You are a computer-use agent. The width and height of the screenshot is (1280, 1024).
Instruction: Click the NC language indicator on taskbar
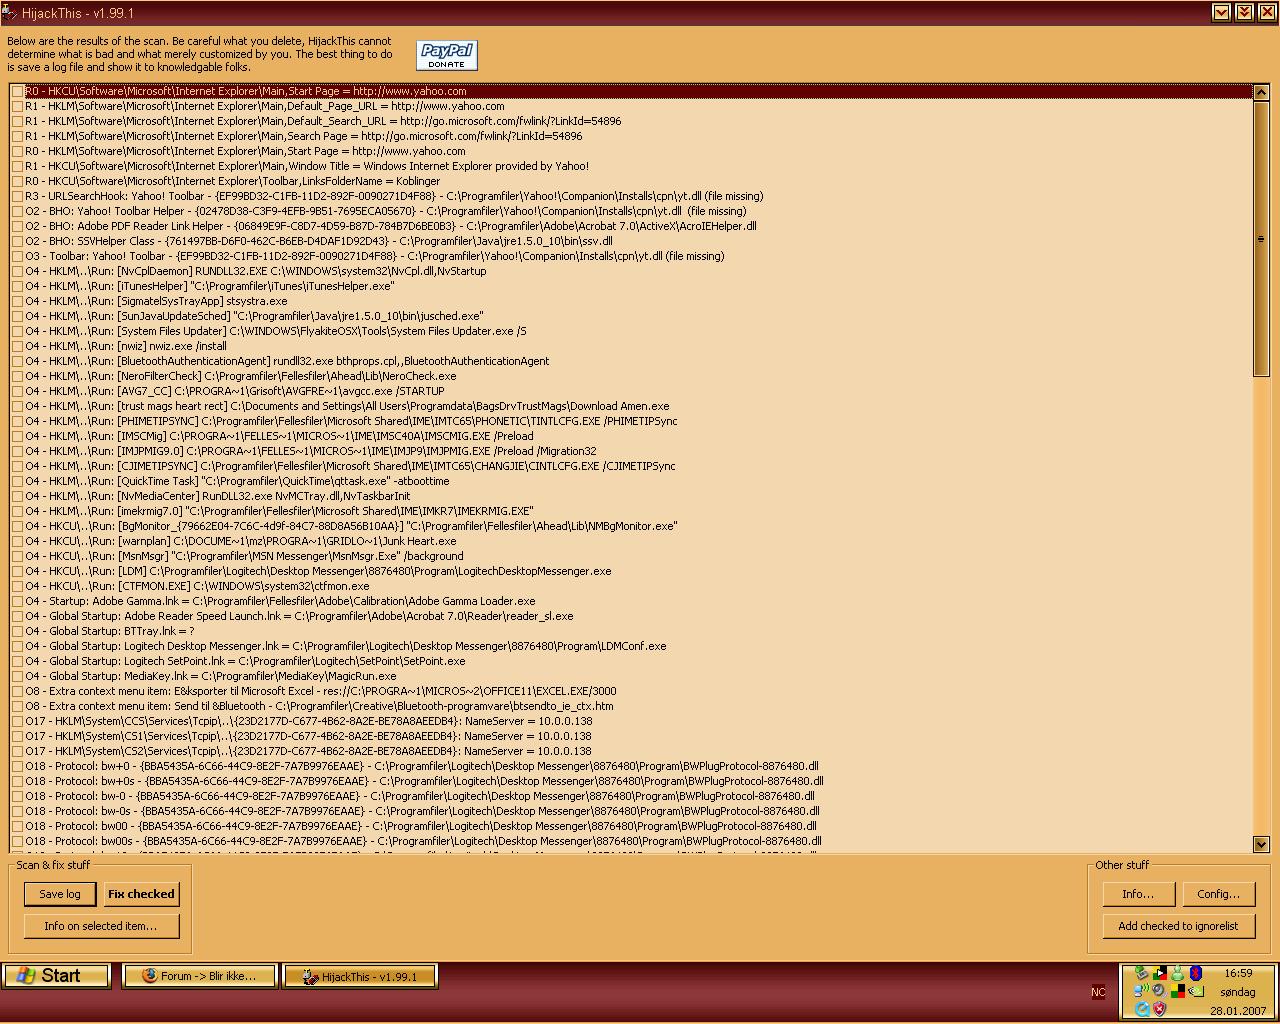pyautogui.click(x=1098, y=992)
